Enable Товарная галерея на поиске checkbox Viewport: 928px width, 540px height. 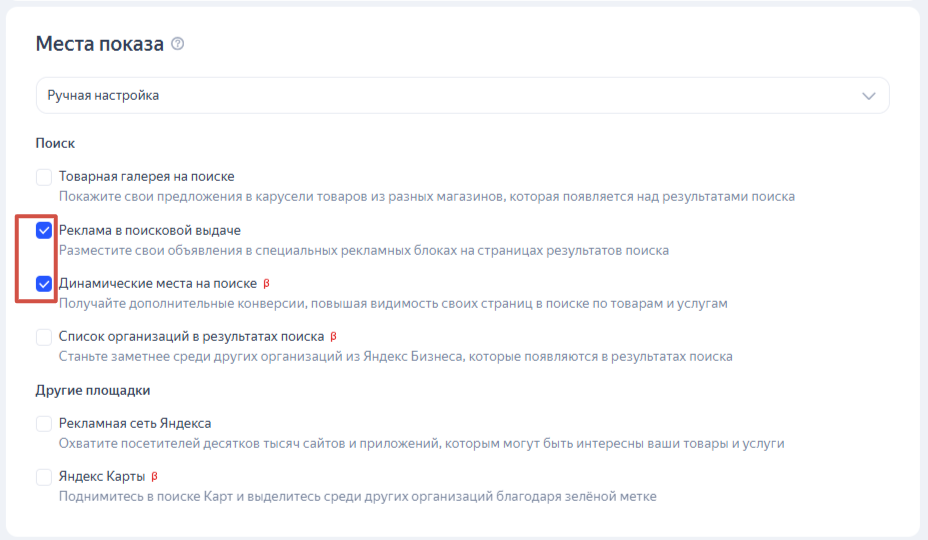pyautogui.click(x=44, y=177)
